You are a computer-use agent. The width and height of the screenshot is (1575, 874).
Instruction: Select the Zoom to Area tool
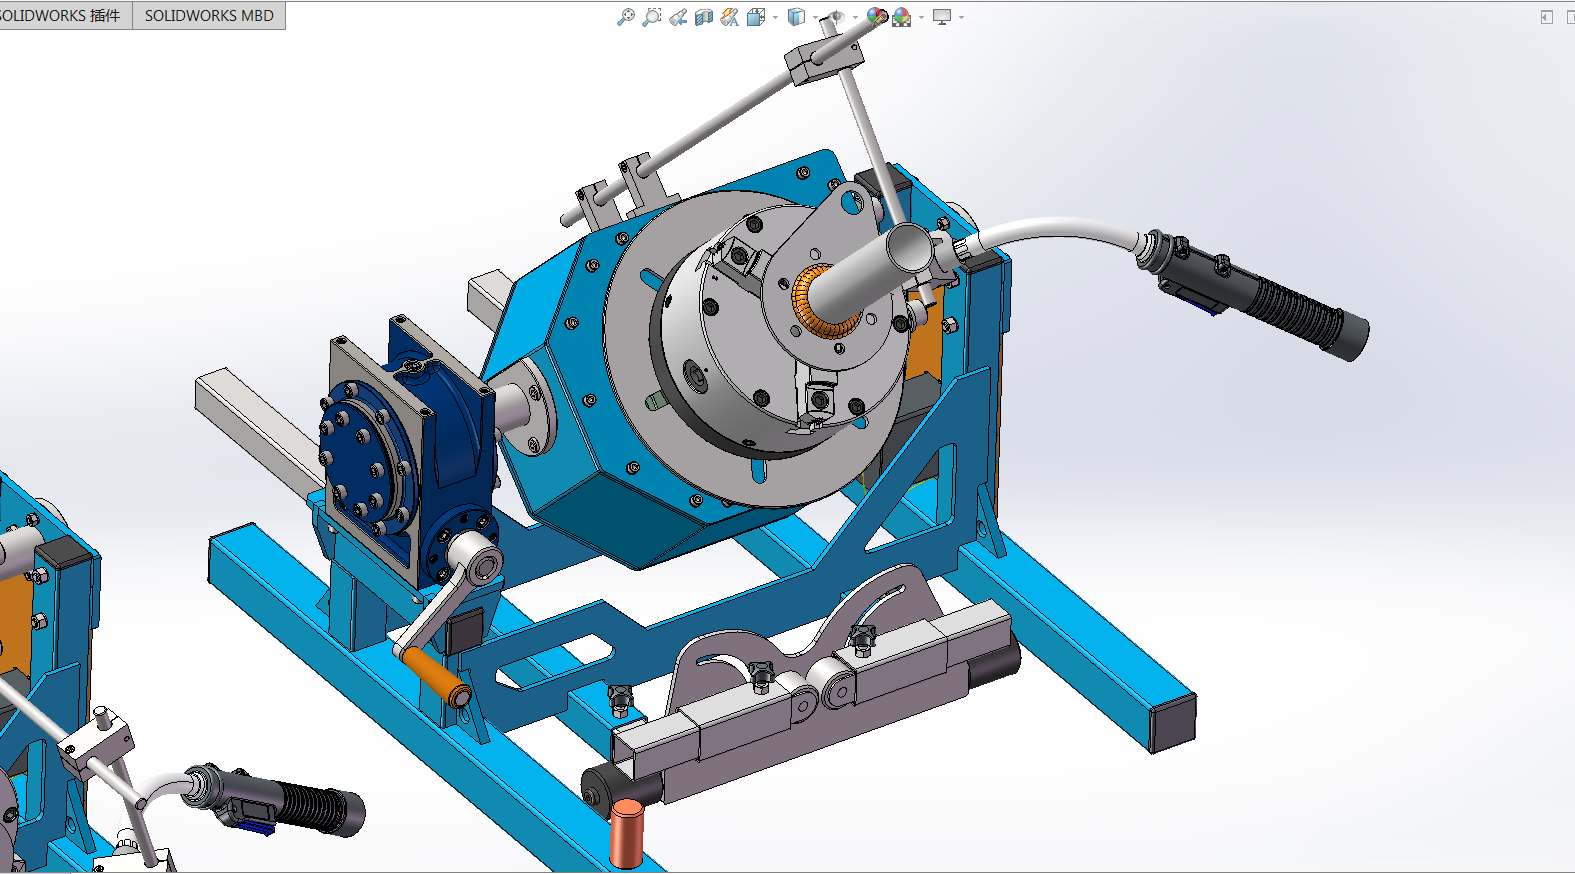point(652,17)
